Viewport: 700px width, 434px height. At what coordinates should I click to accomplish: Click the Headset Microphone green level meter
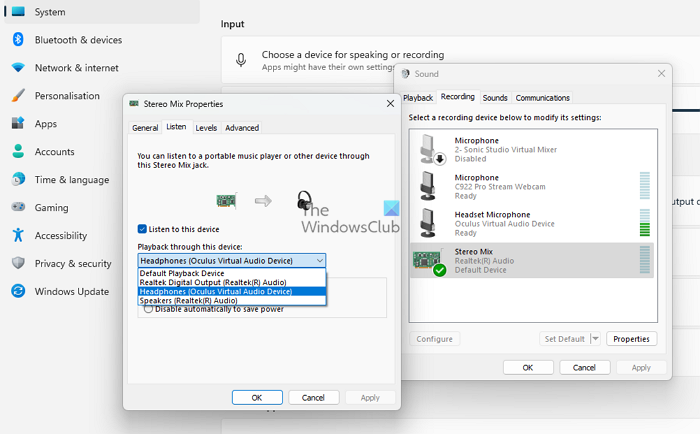pyautogui.click(x=645, y=222)
